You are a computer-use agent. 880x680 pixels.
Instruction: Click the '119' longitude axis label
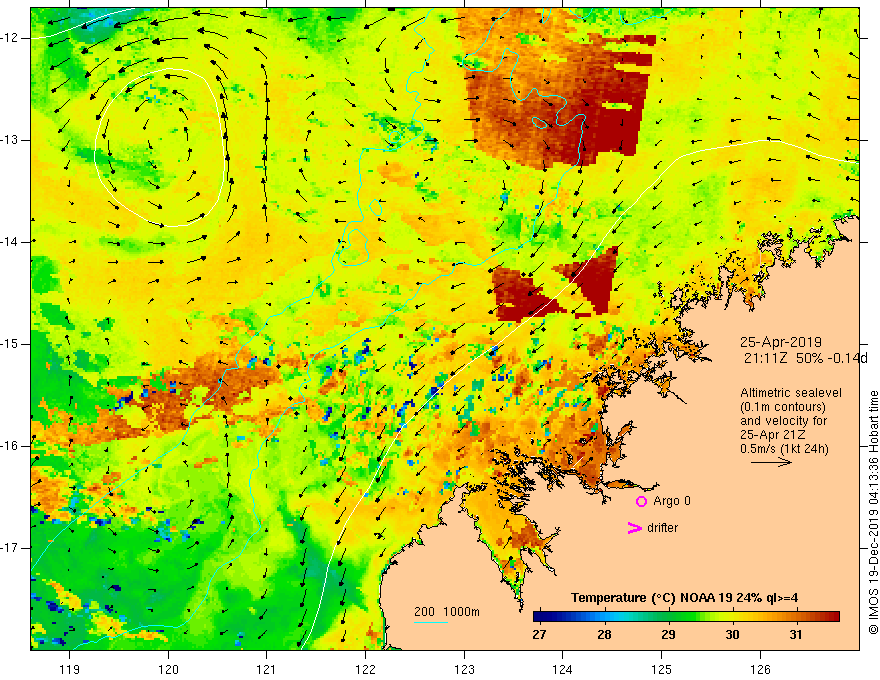tap(70, 669)
